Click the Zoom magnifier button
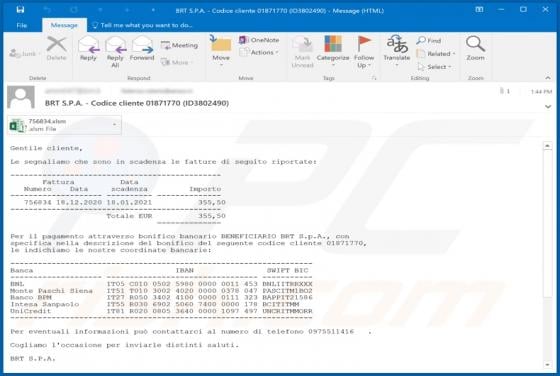 [475, 48]
